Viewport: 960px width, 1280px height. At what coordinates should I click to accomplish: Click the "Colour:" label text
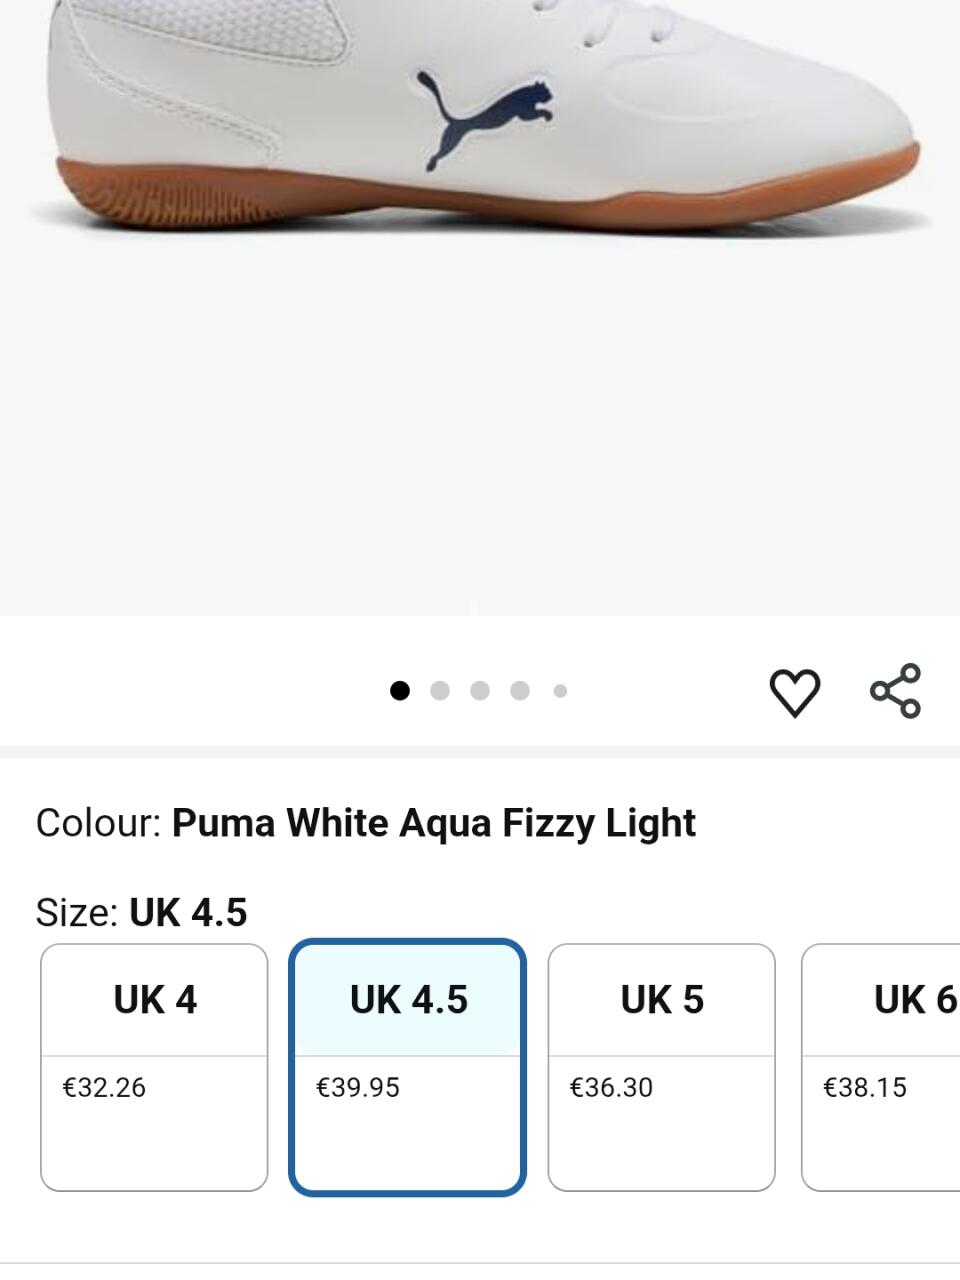click(x=98, y=823)
